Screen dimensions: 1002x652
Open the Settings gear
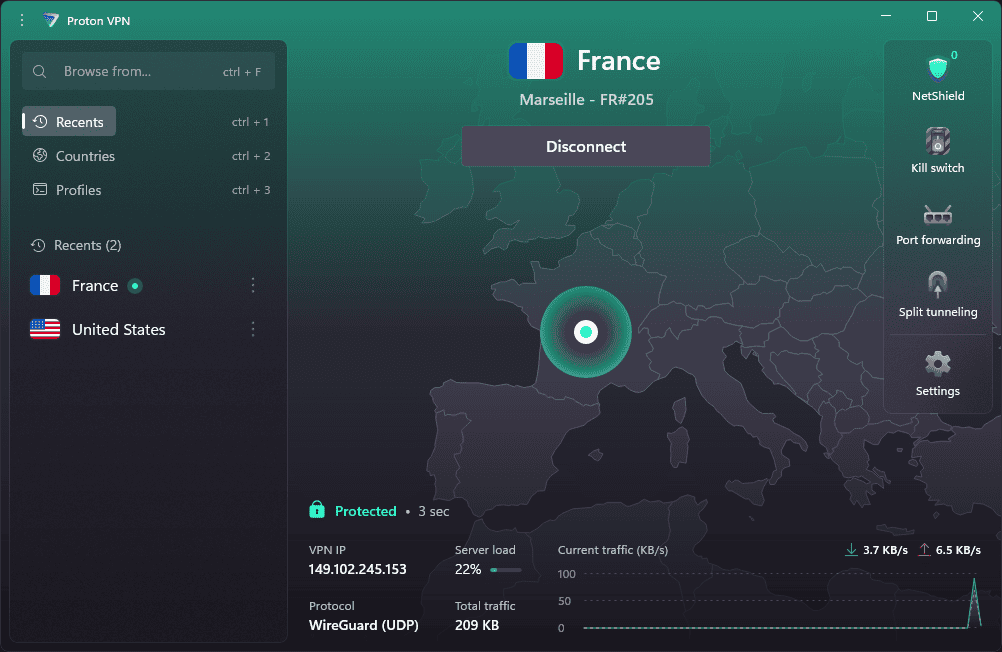(x=937, y=363)
